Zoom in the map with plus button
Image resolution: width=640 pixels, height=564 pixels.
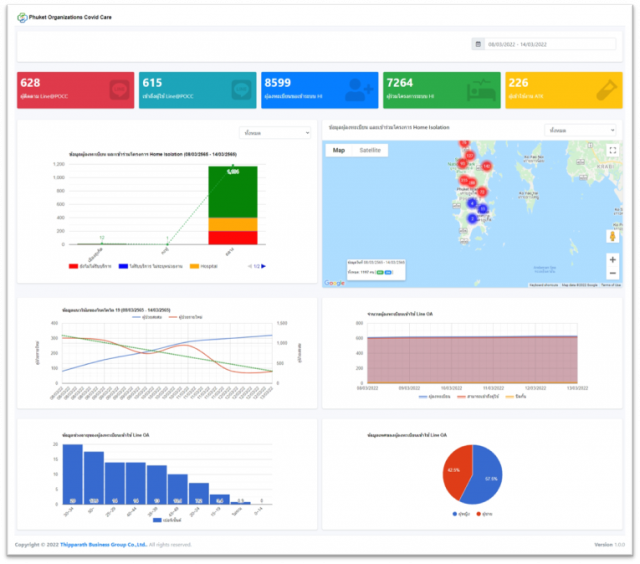point(612,259)
